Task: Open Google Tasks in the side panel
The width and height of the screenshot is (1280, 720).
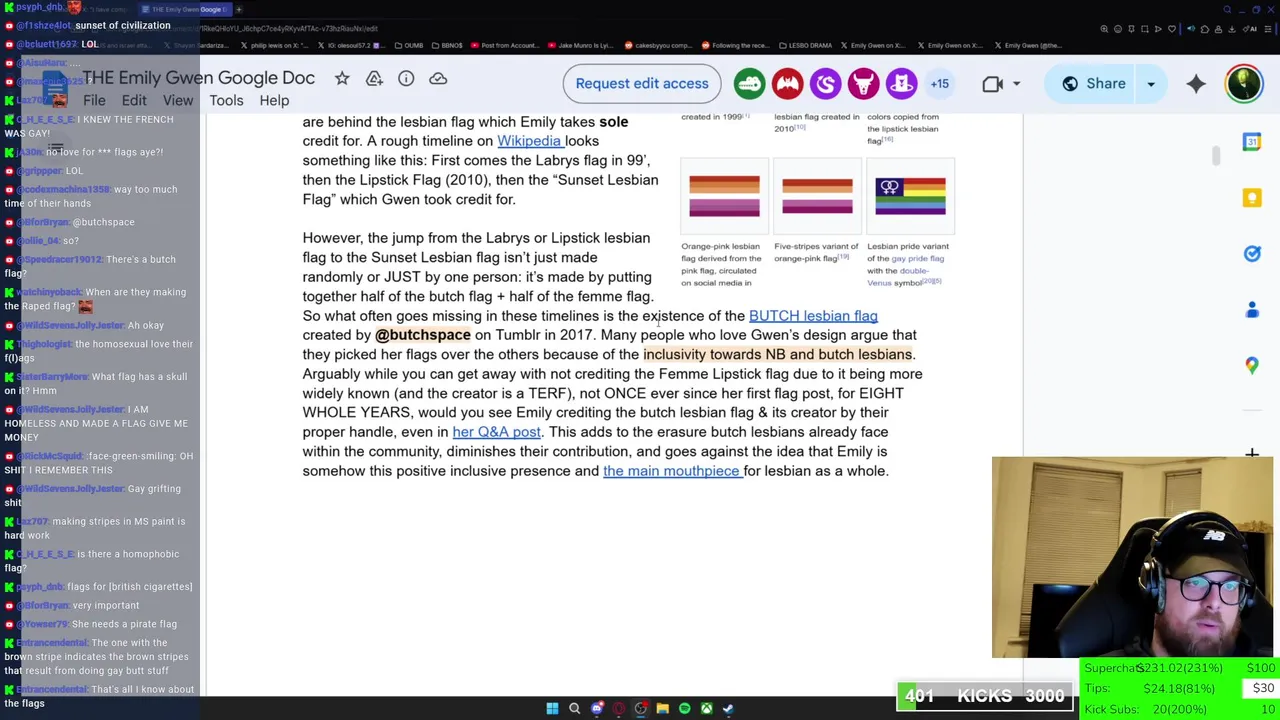Action: coord(1252,254)
